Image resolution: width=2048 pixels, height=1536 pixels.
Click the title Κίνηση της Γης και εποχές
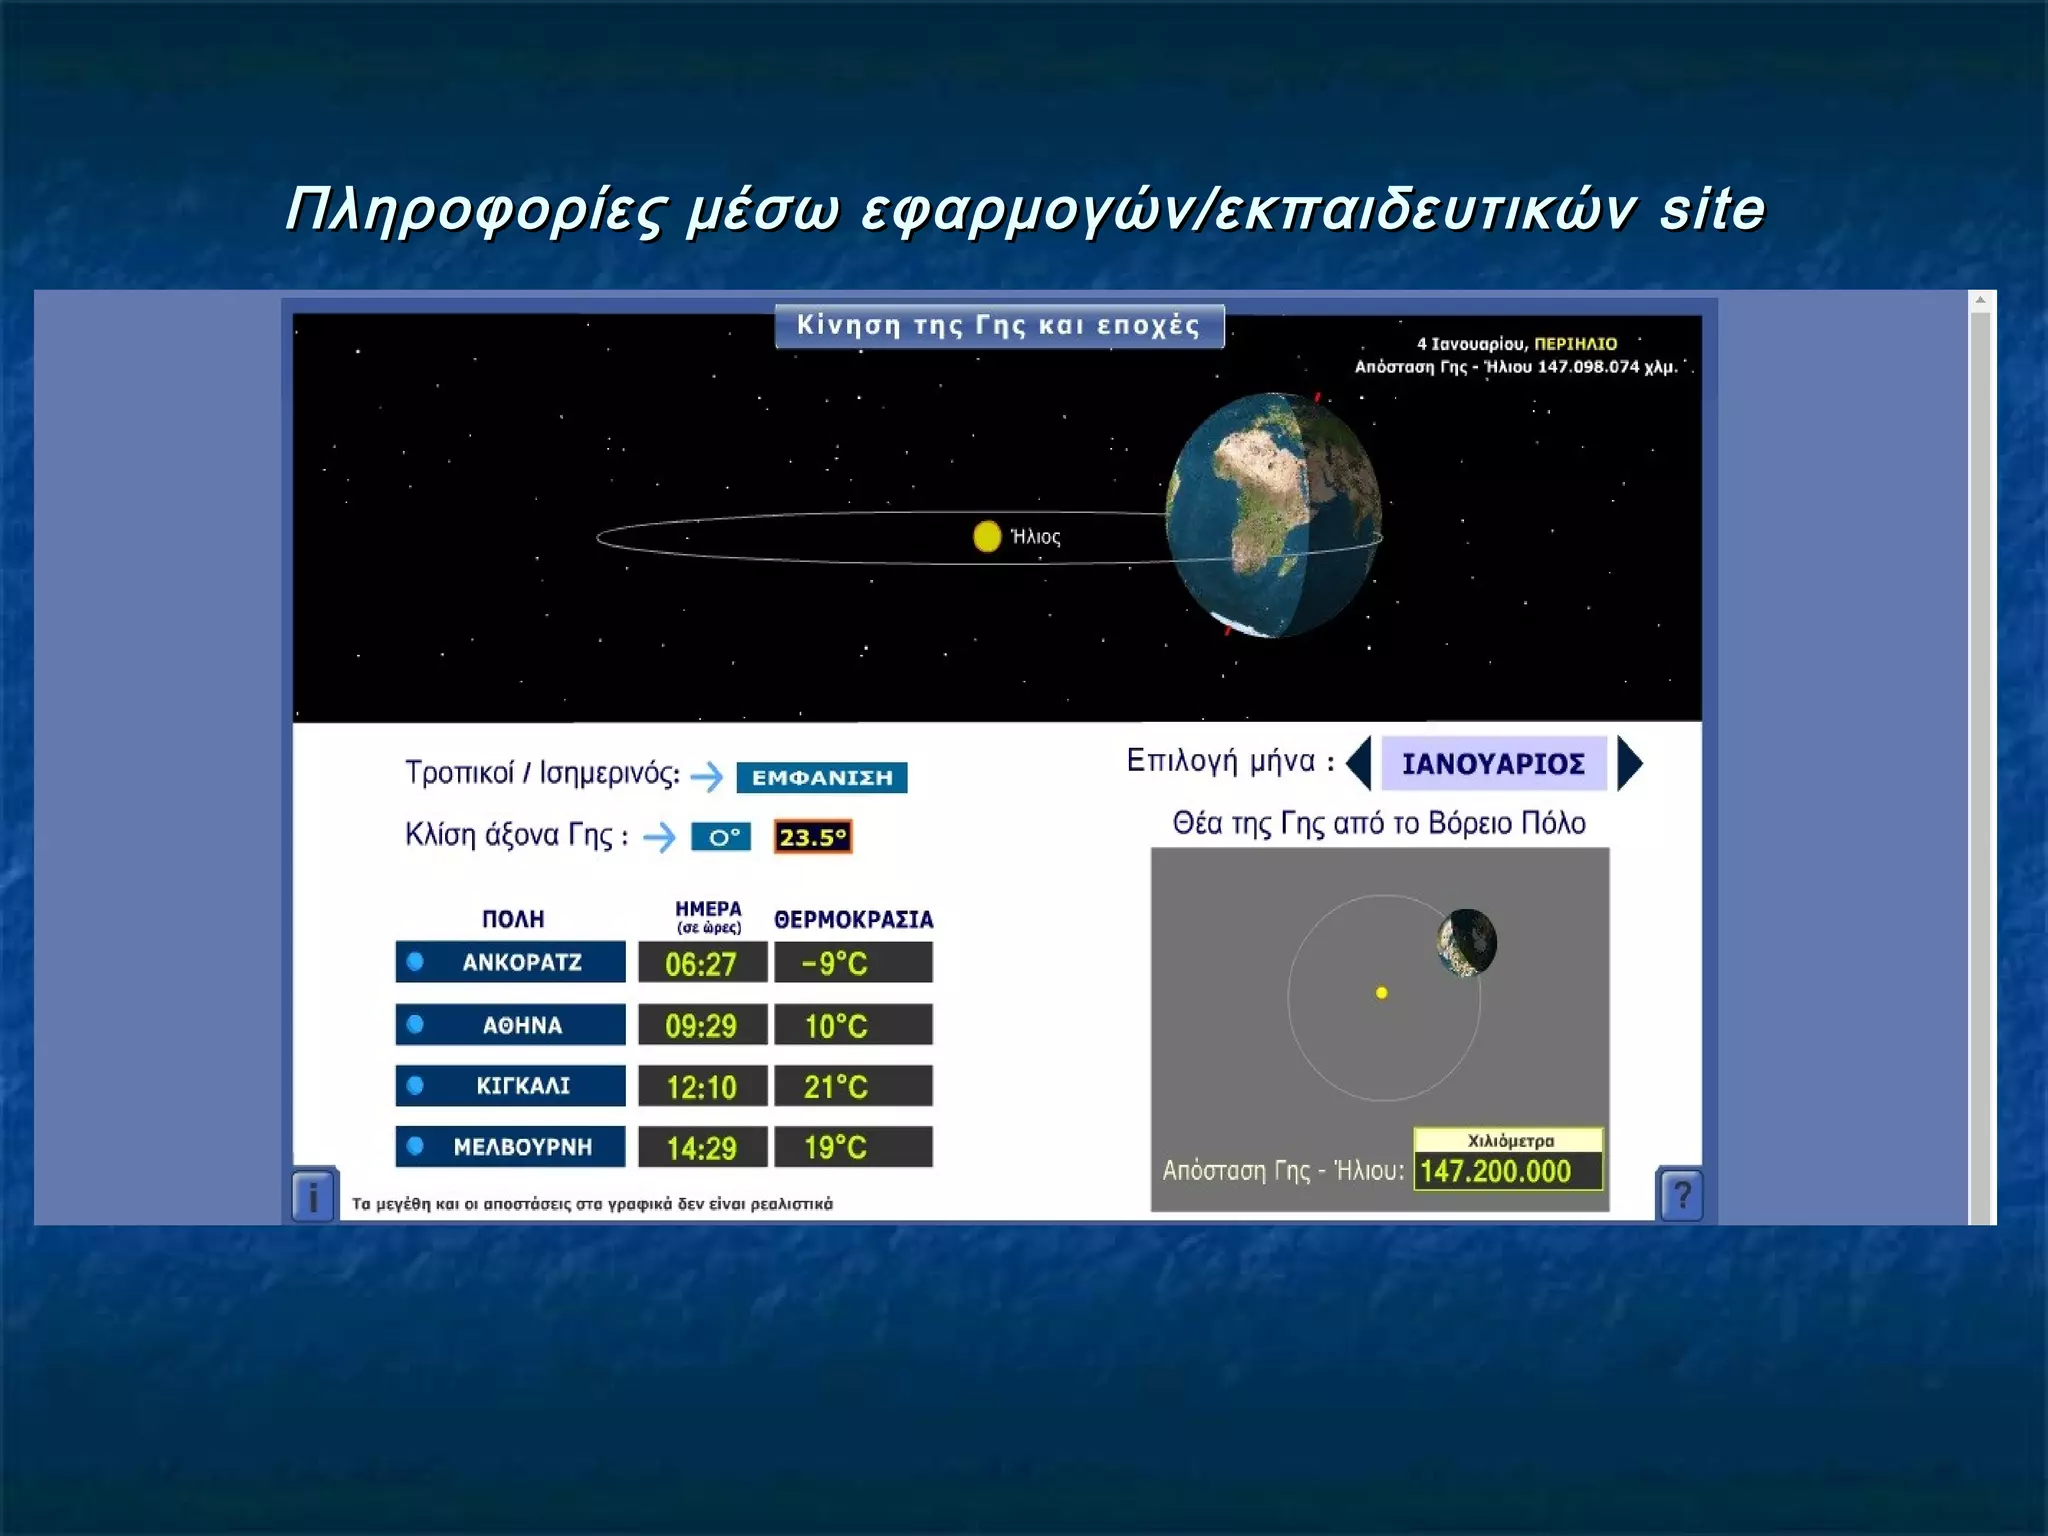point(998,326)
